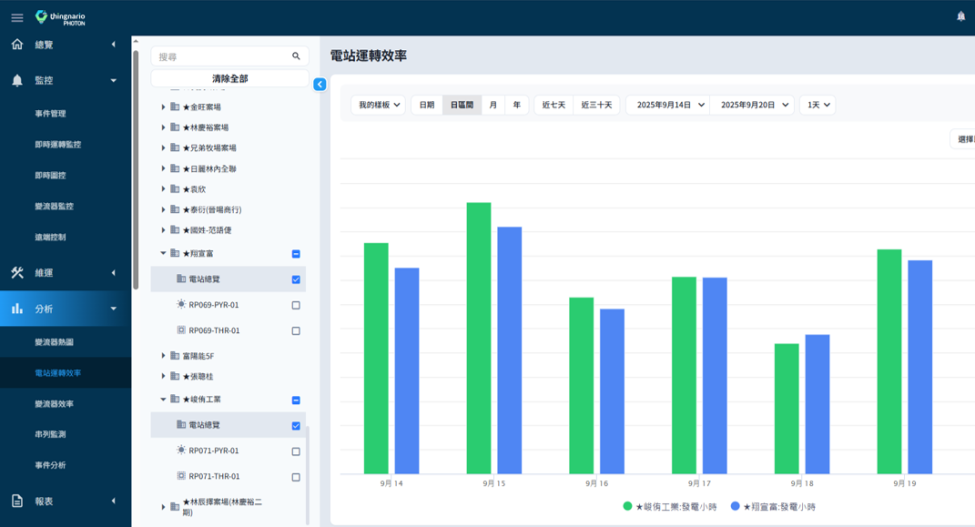Check the RP071-THR-01 checkbox
The width and height of the screenshot is (975, 527).
pyautogui.click(x=296, y=476)
